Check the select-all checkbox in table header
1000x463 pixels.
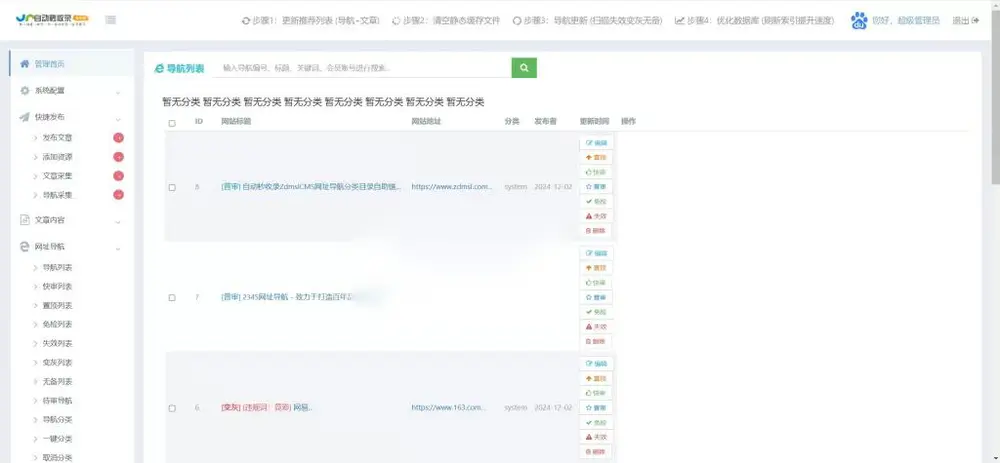(172, 123)
